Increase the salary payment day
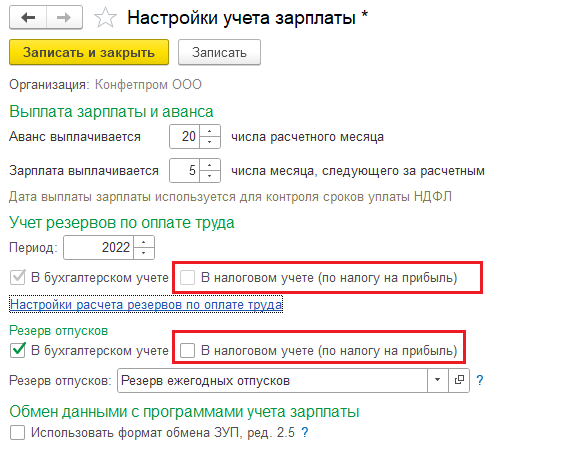This screenshot has width=584, height=474. tap(210, 165)
